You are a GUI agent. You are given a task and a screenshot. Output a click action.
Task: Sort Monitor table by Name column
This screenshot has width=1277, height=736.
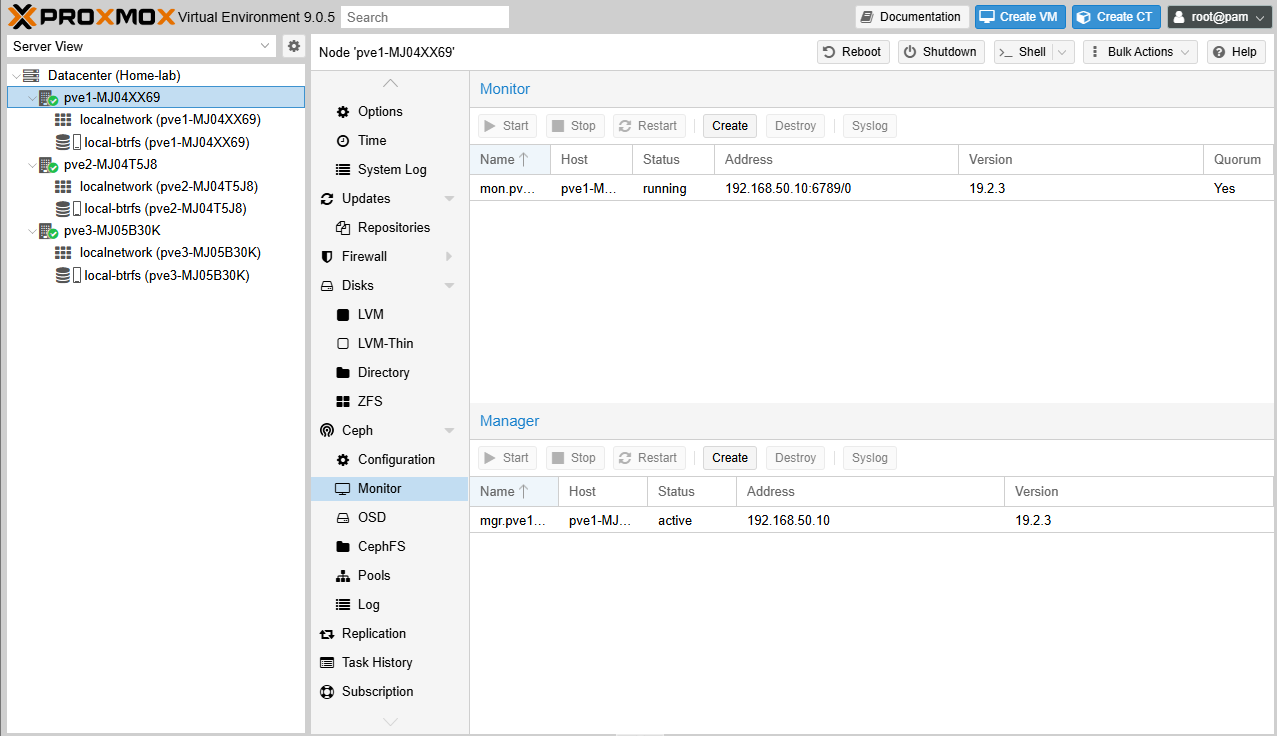coord(510,160)
